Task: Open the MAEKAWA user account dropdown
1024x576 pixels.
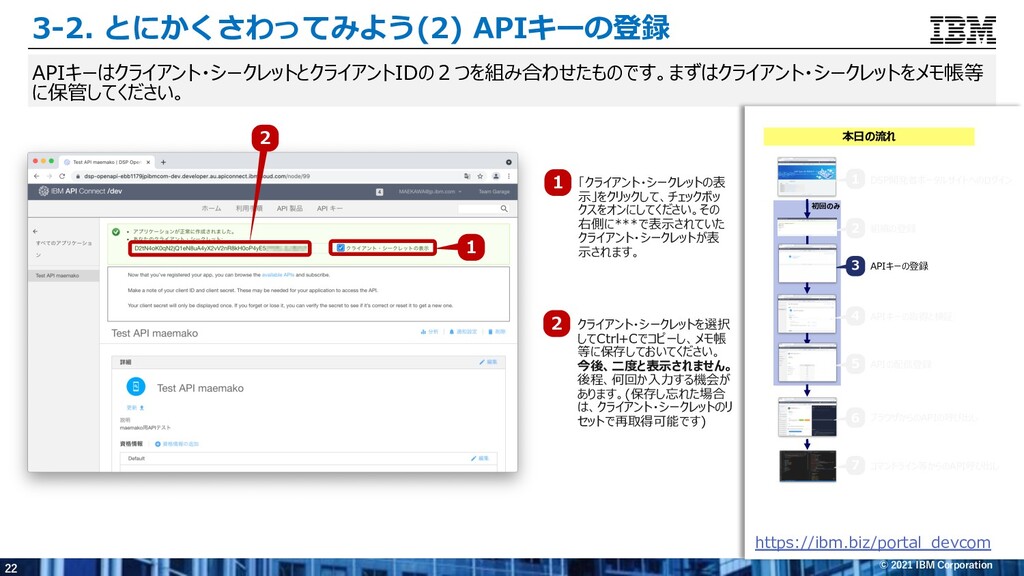Action: (430, 192)
